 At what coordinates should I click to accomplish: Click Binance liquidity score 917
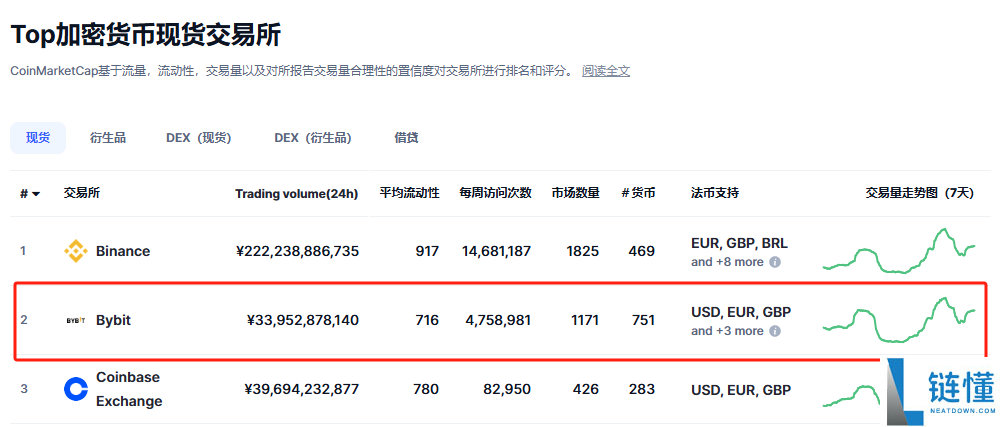pos(427,251)
